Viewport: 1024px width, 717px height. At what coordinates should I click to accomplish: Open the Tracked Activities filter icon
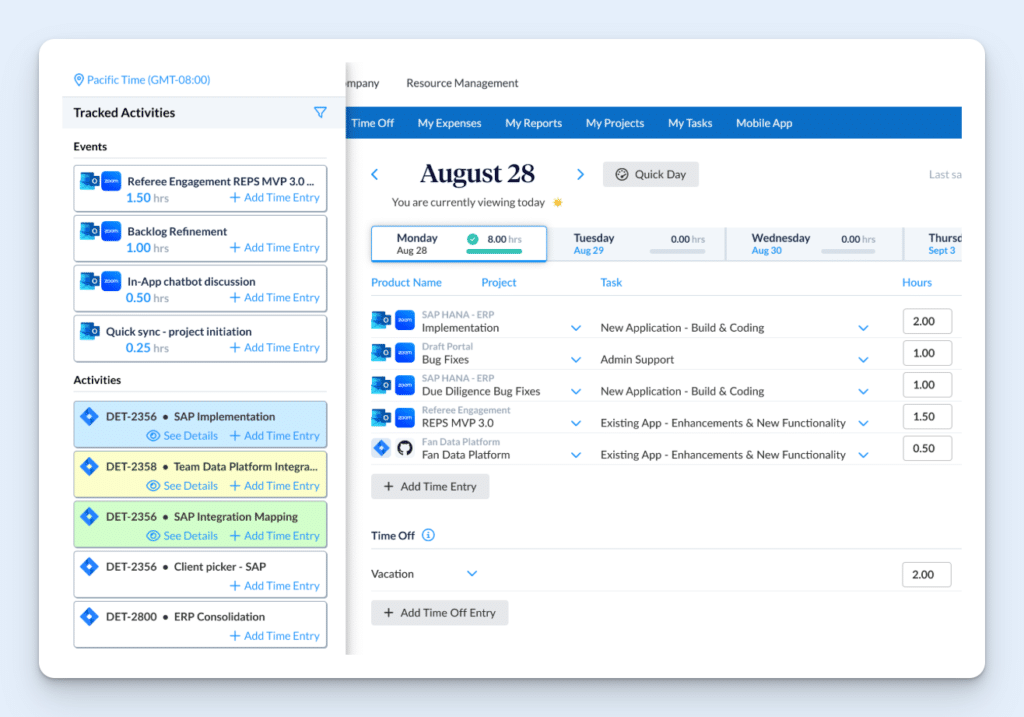[x=320, y=112]
